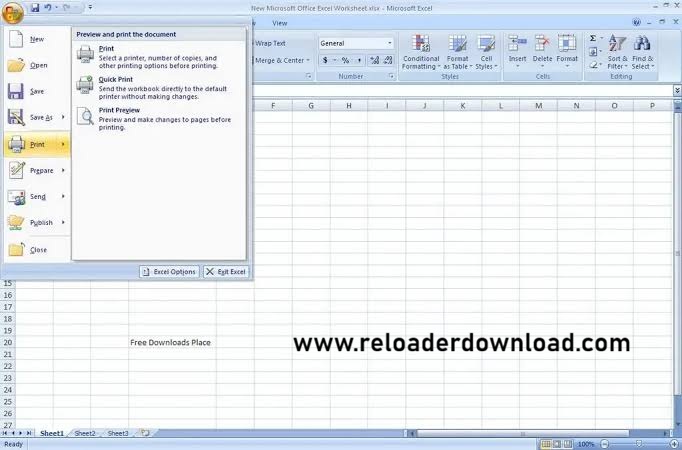
Task: Click Insert Worksheet tab icon
Action: [x=145, y=433]
